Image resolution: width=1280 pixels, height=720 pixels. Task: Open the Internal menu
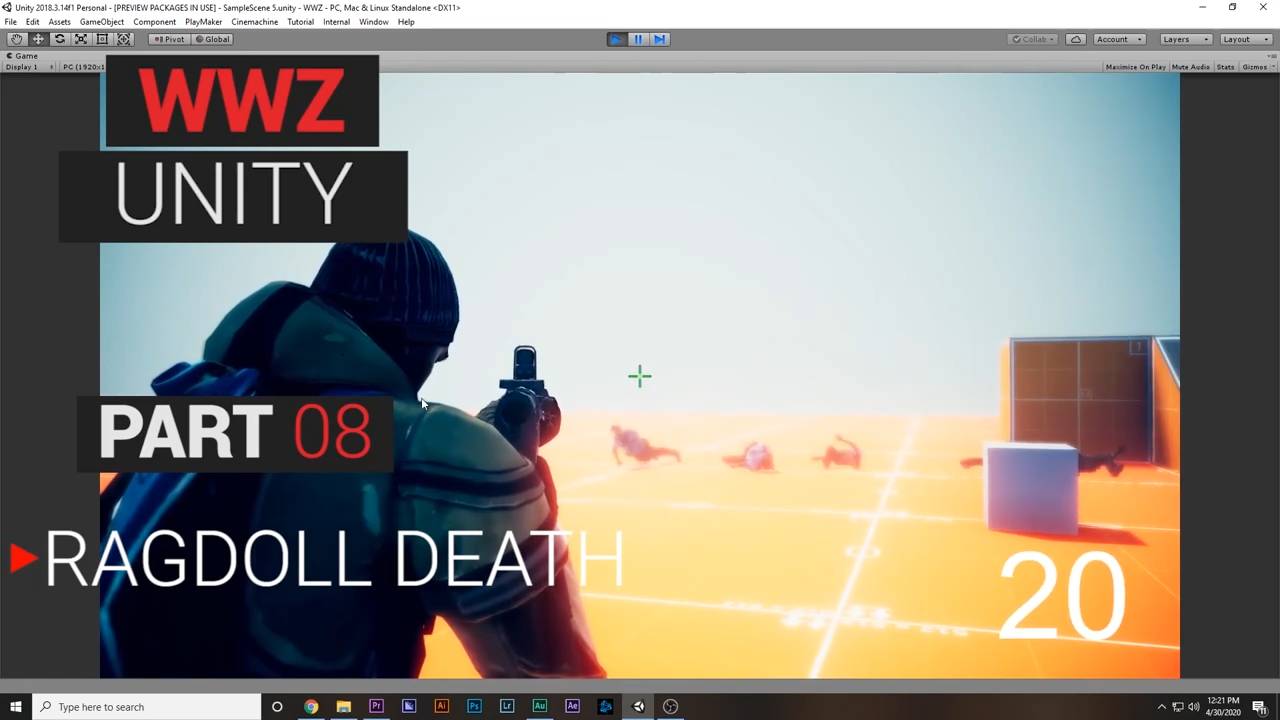(x=337, y=22)
